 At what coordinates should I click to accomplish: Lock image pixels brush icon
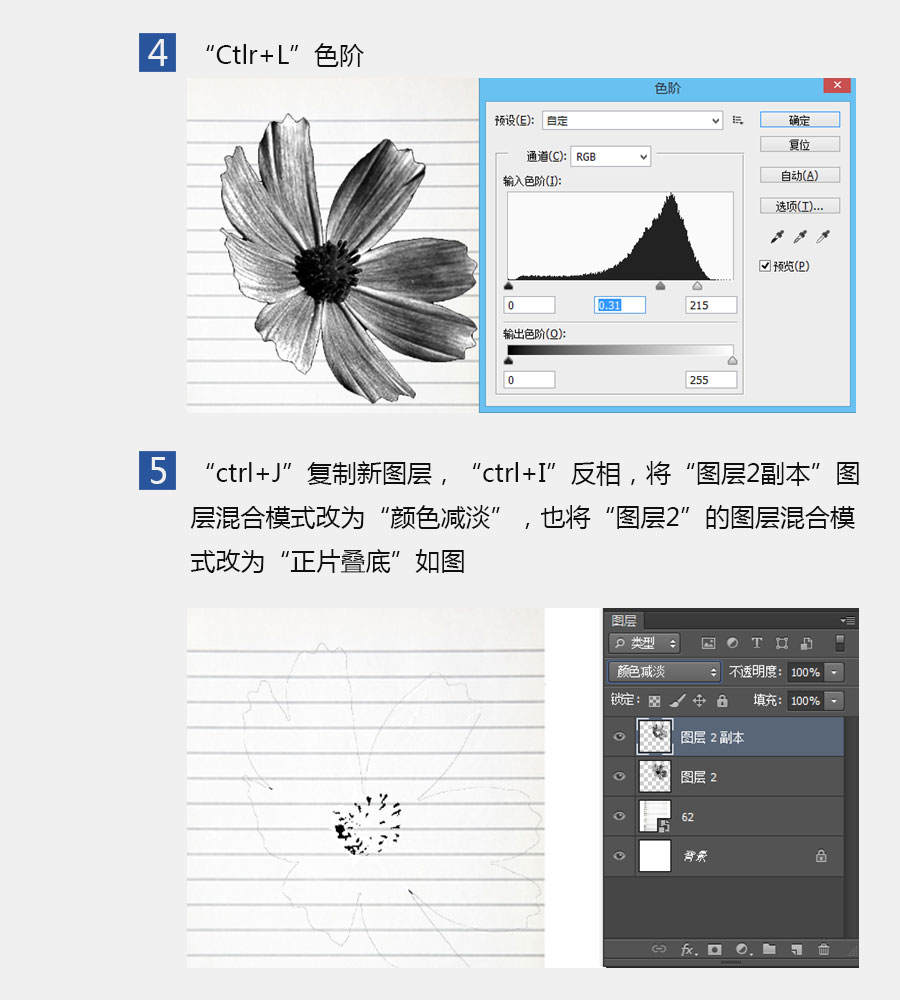coord(677,701)
